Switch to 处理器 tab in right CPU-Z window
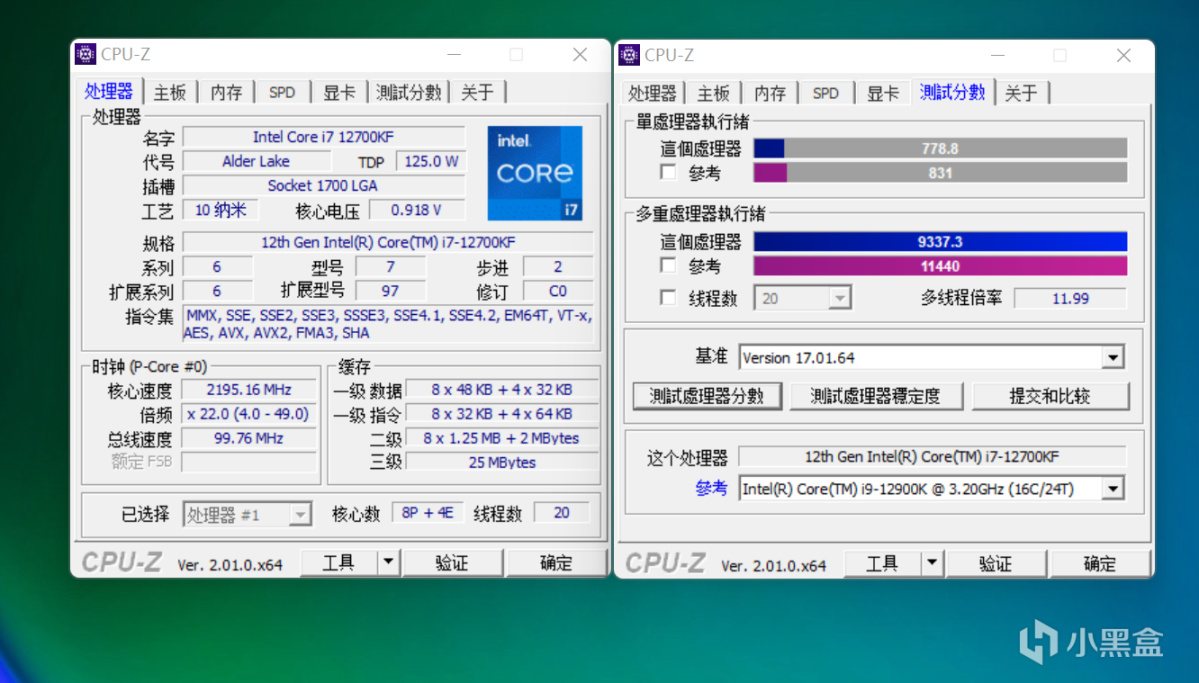The image size is (1199, 683). point(651,93)
